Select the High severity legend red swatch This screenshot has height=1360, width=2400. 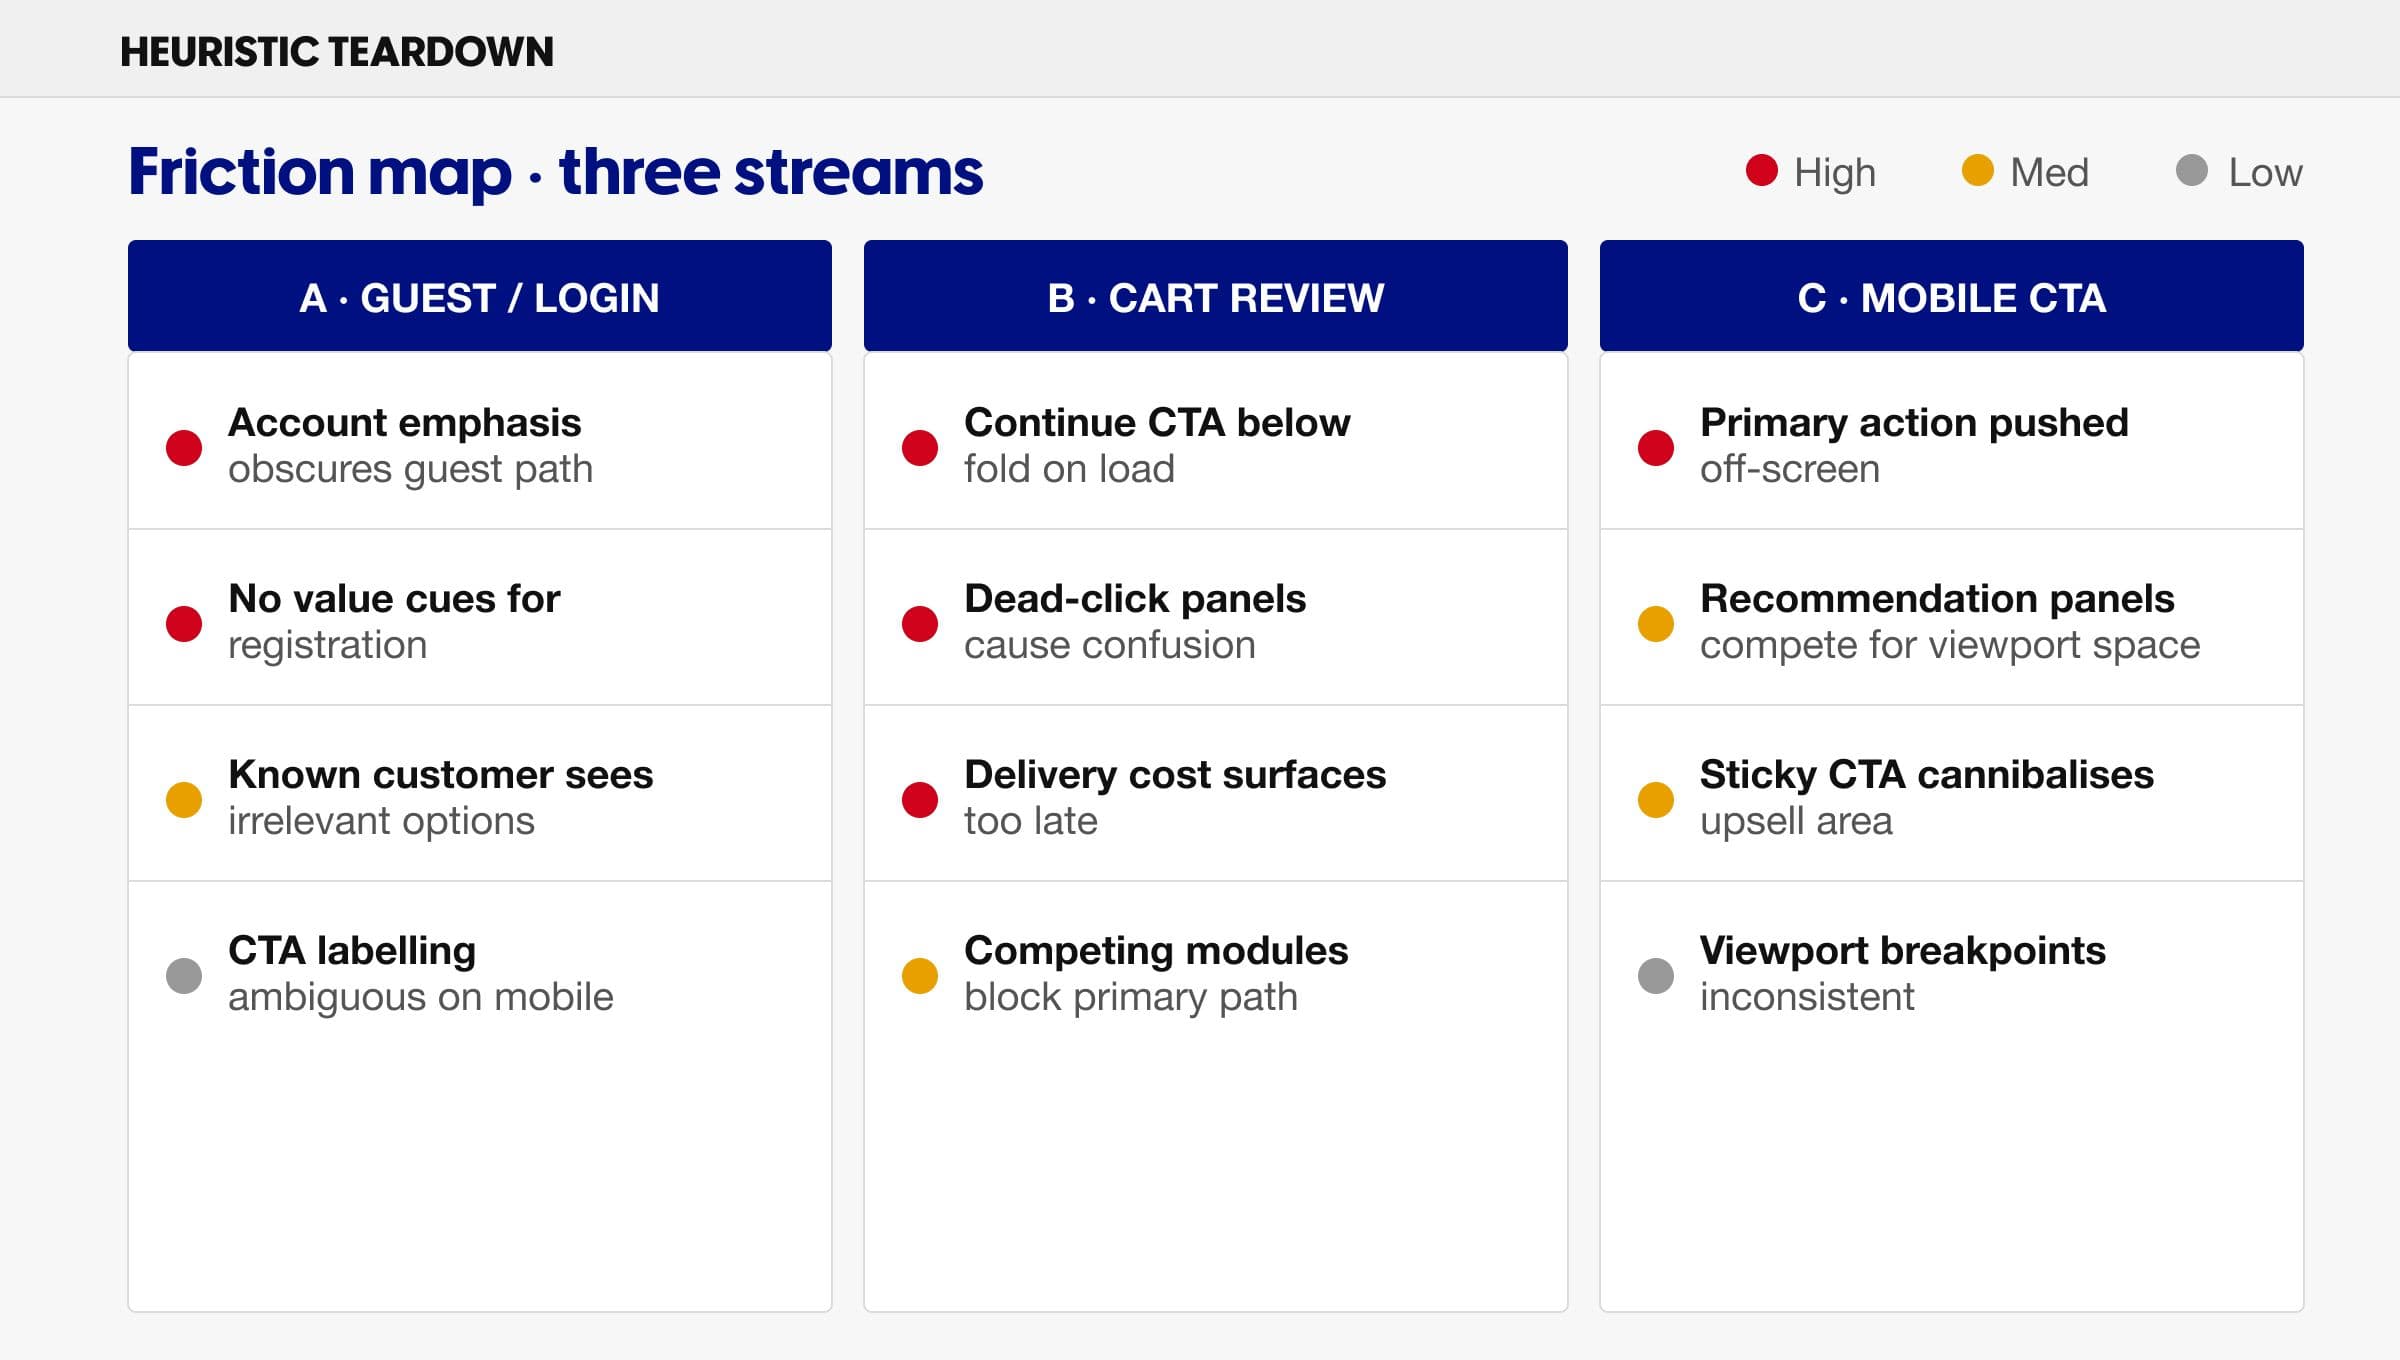coord(1762,170)
